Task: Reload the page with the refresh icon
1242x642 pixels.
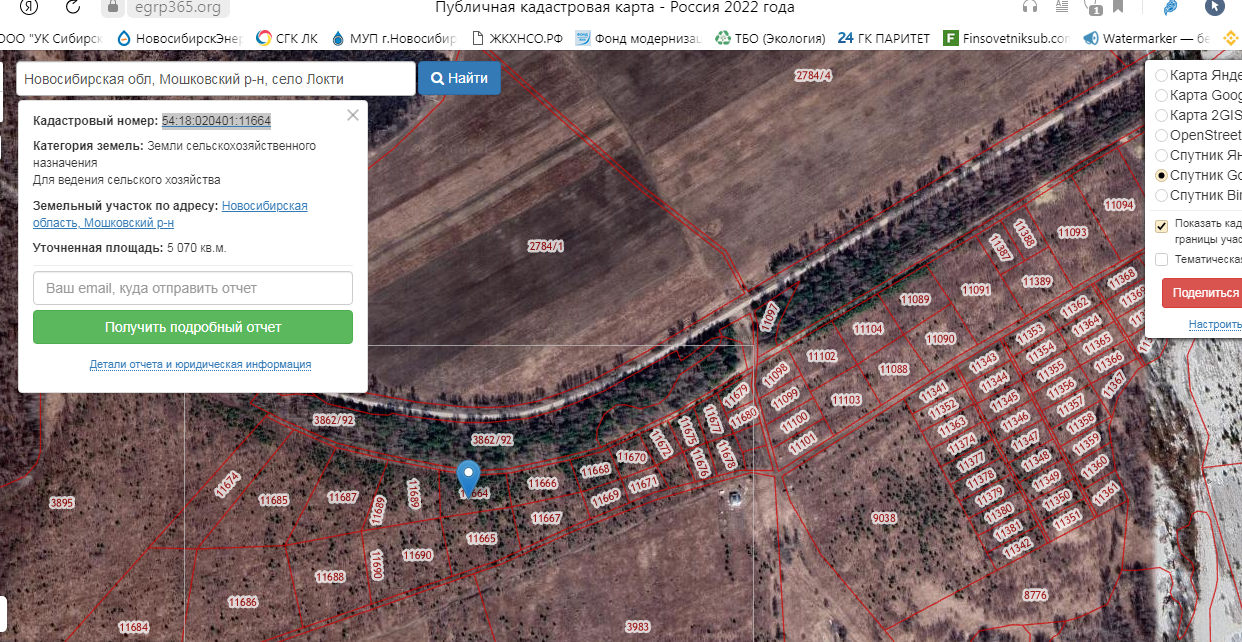Action: point(72,7)
